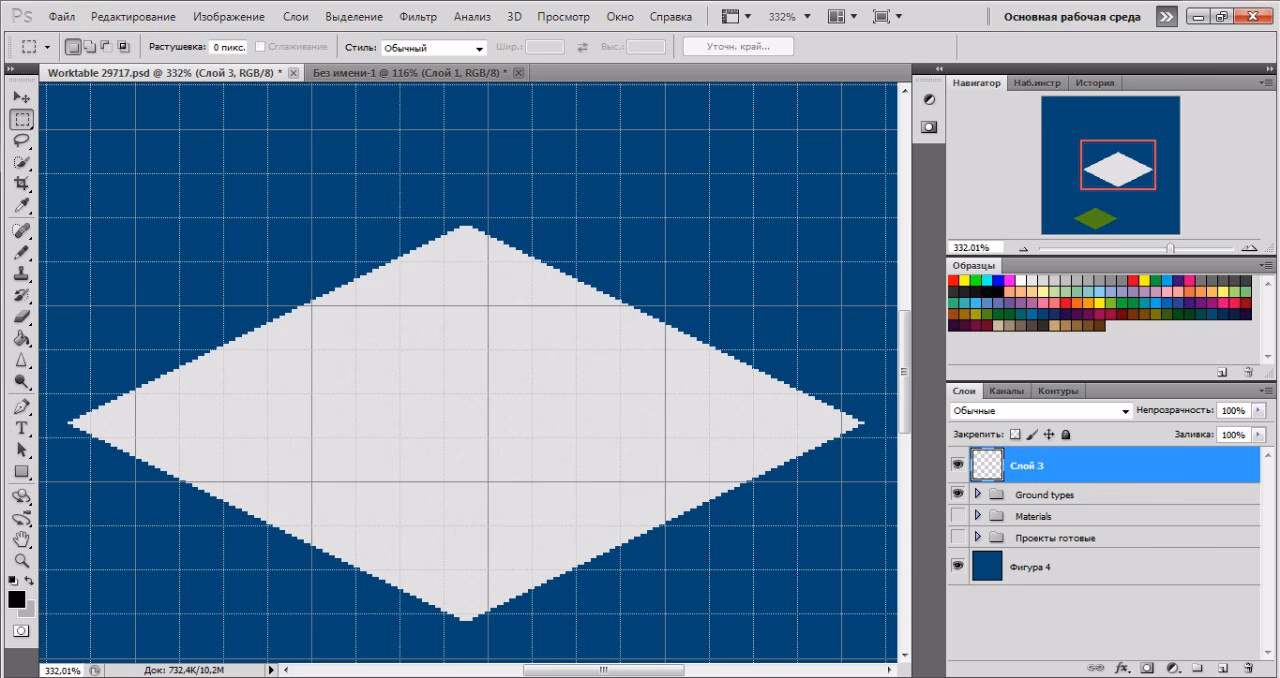Select the Path Selection tool
The width and height of the screenshot is (1280, 678).
pos(21,450)
